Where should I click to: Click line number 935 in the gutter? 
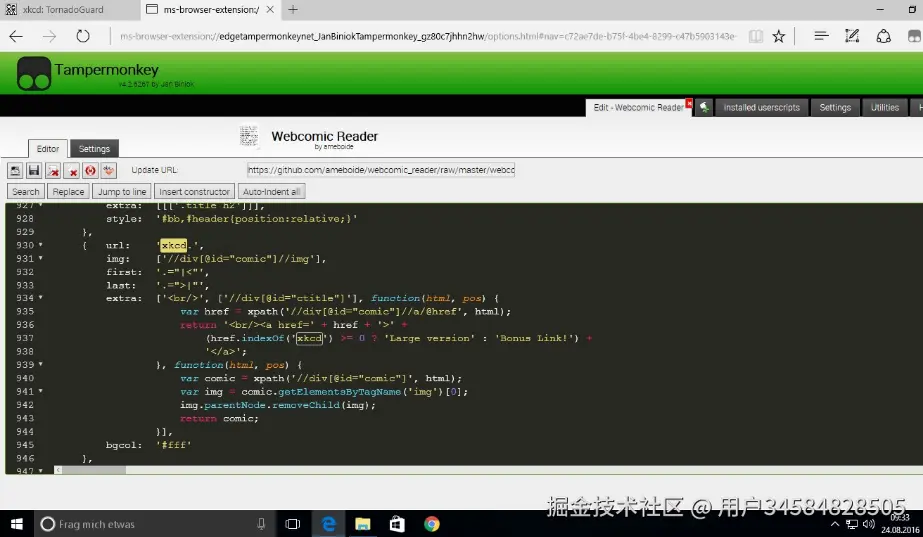tap(25, 311)
